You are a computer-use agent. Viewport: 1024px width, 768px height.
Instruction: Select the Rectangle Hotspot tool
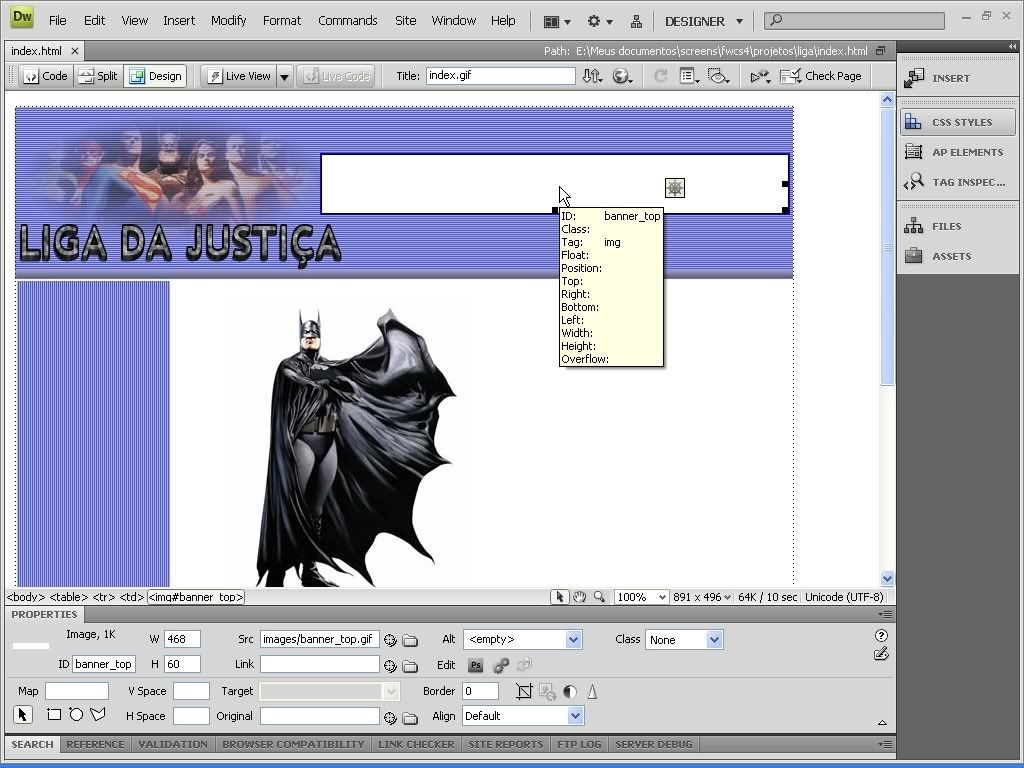[x=54, y=714]
